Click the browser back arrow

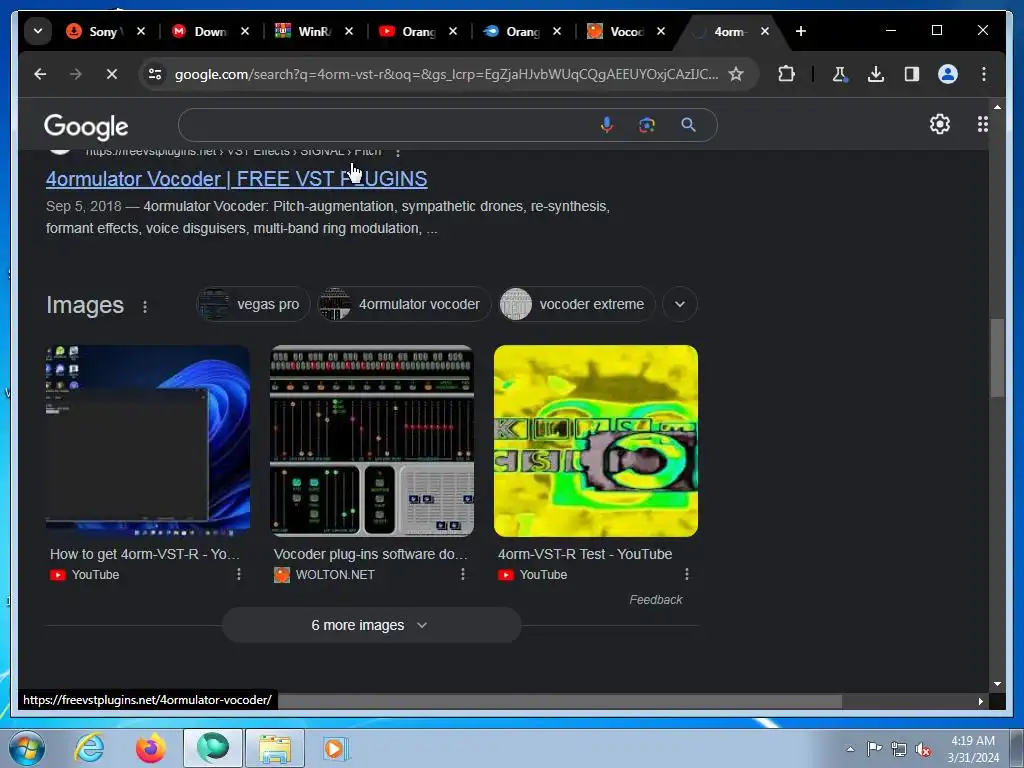40,74
